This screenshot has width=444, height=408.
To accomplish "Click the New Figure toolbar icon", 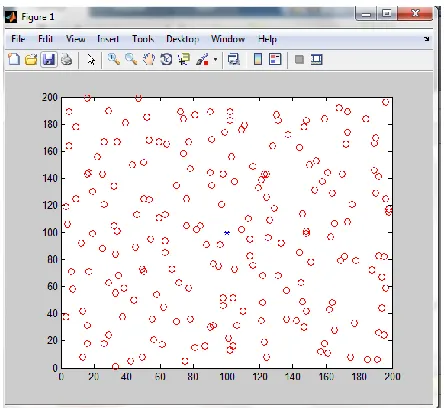I will [x=14, y=60].
